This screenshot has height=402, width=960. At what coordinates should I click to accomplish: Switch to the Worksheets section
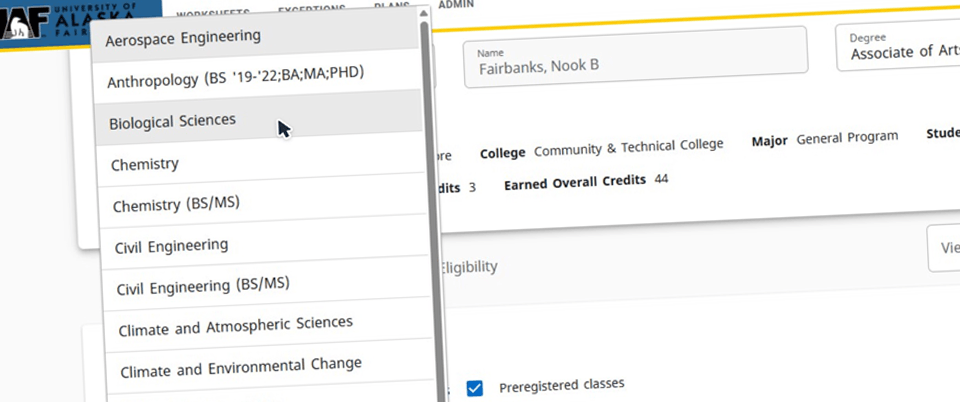[x=214, y=9]
